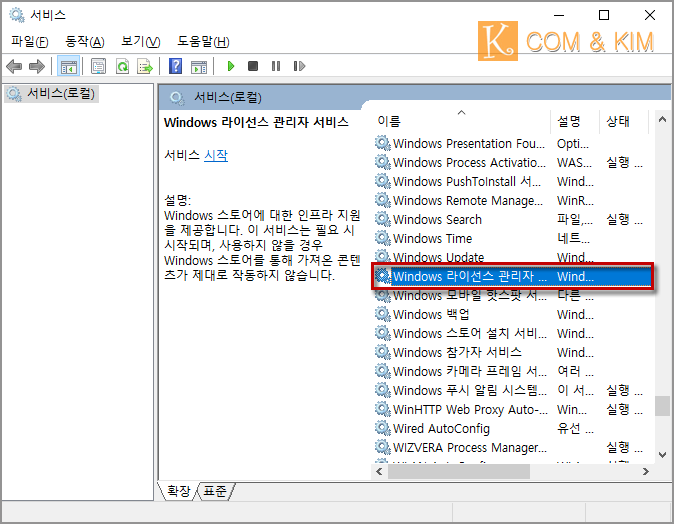Click 실행 status of Windows Search
Screen dimensions: 674x524
(624, 219)
